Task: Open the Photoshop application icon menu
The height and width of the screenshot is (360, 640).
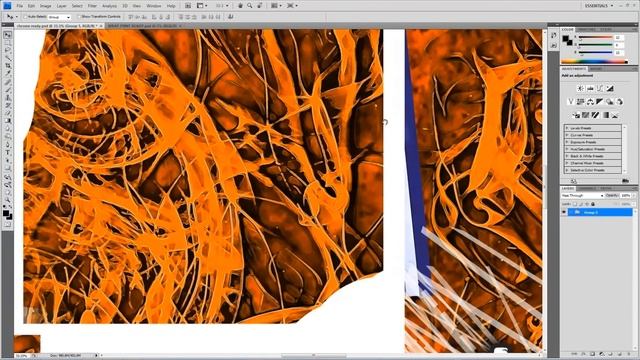Action: click(7, 6)
